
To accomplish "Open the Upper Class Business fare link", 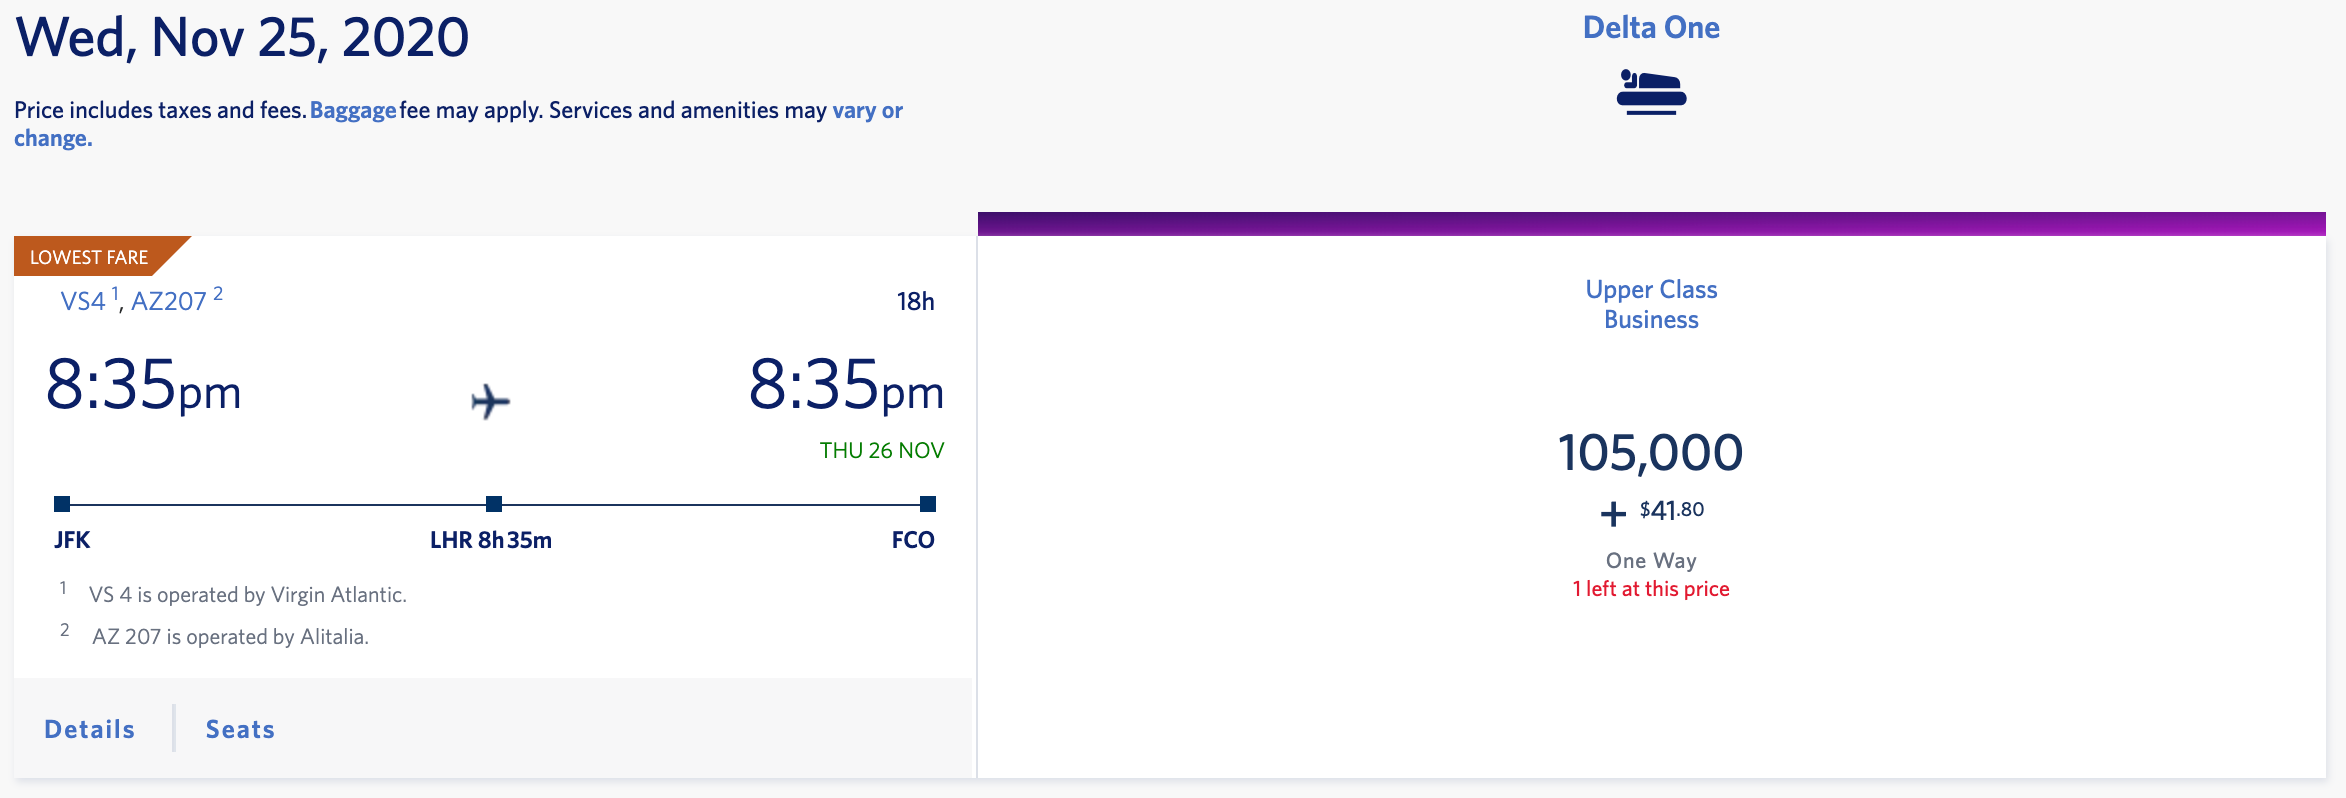I will [1651, 304].
